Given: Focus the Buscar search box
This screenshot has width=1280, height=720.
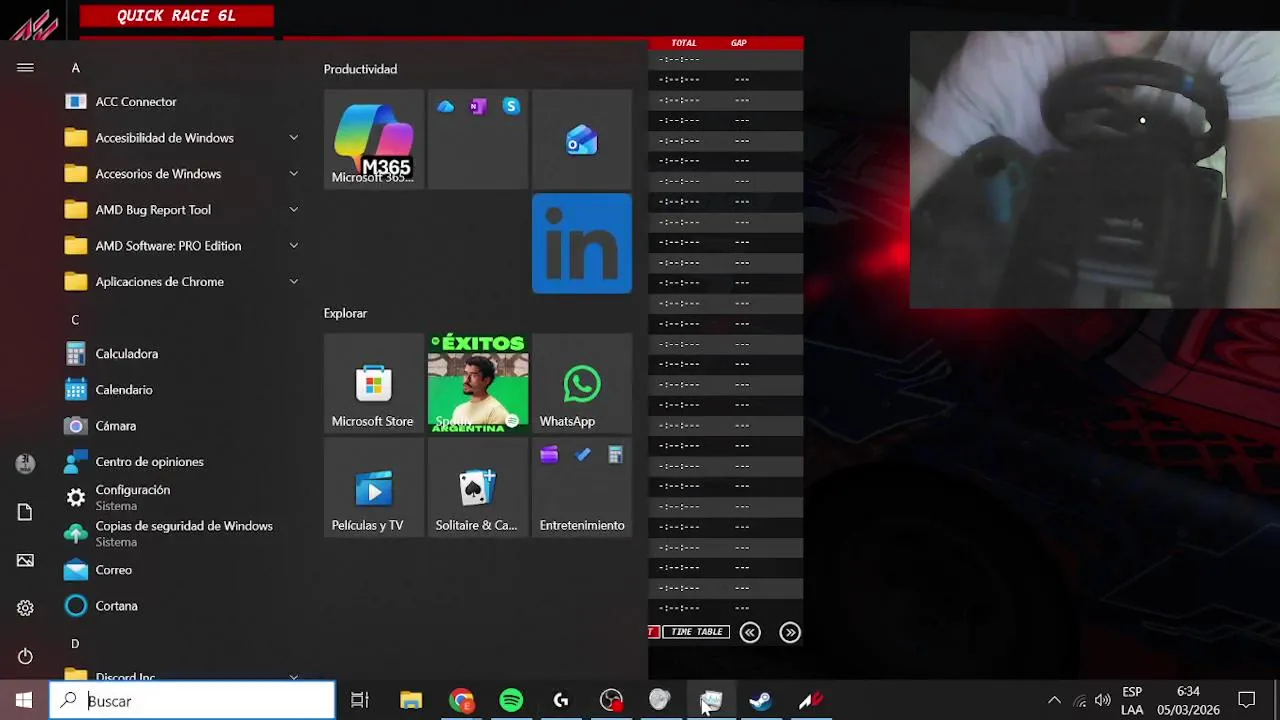Looking at the screenshot, I should tap(192, 701).
